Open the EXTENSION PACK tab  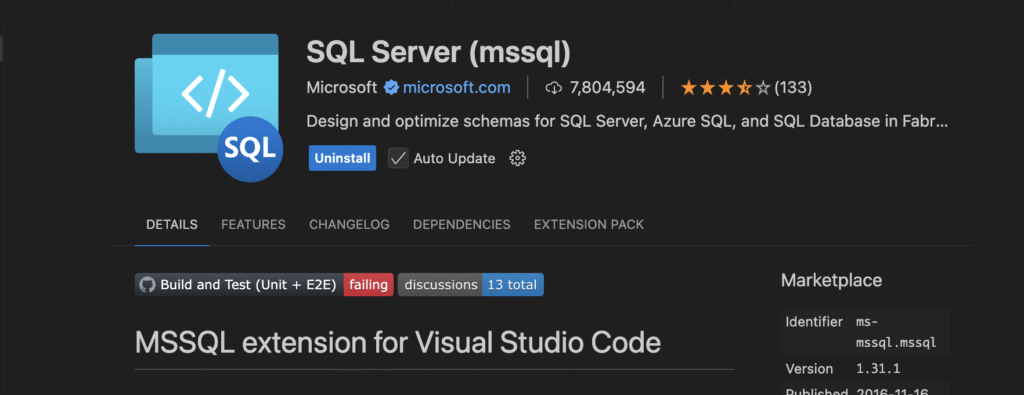[x=589, y=225]
